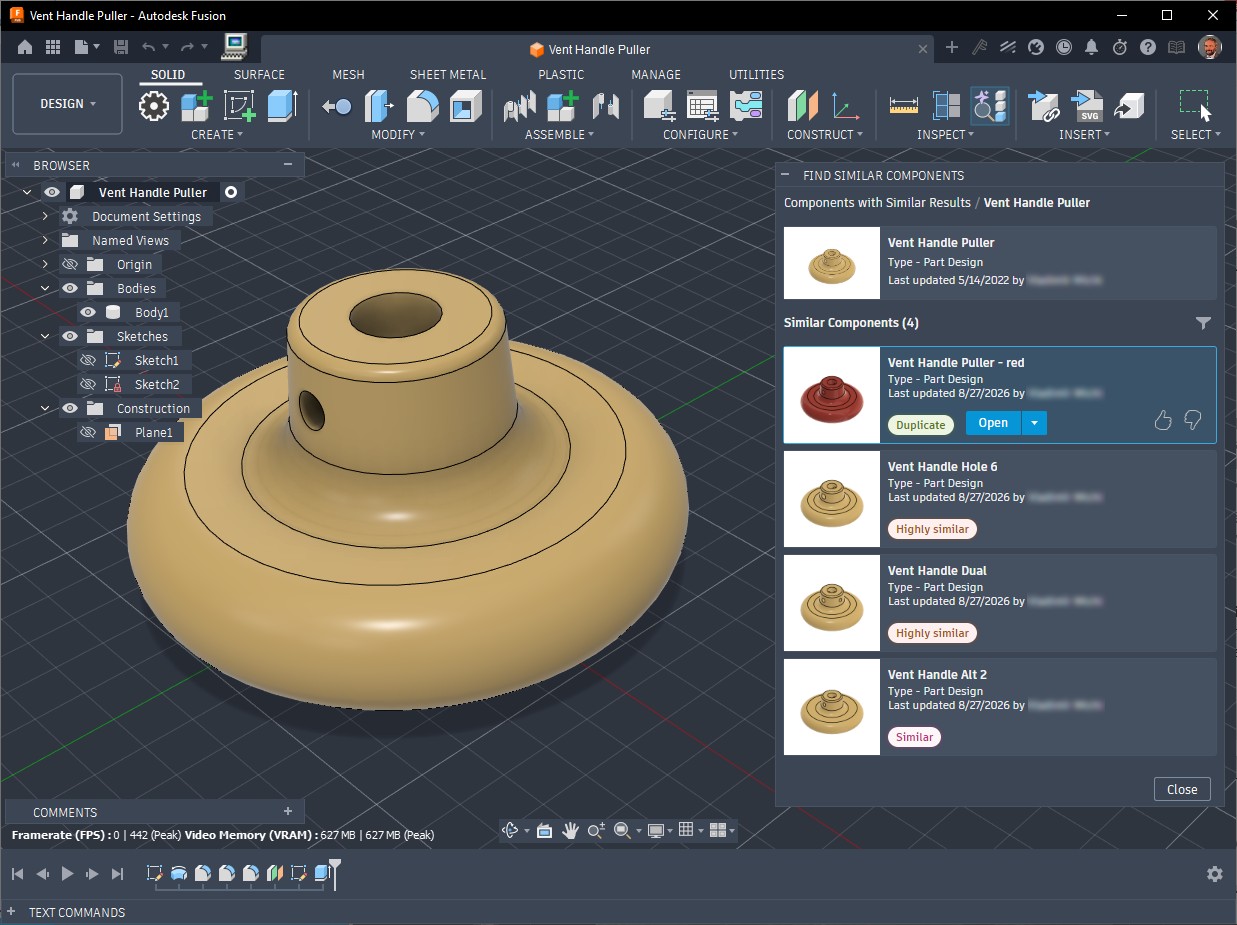This screenshot has width=1237, height=925.
Task: Open the notifications bell icon
Action: pos(1092,47)
